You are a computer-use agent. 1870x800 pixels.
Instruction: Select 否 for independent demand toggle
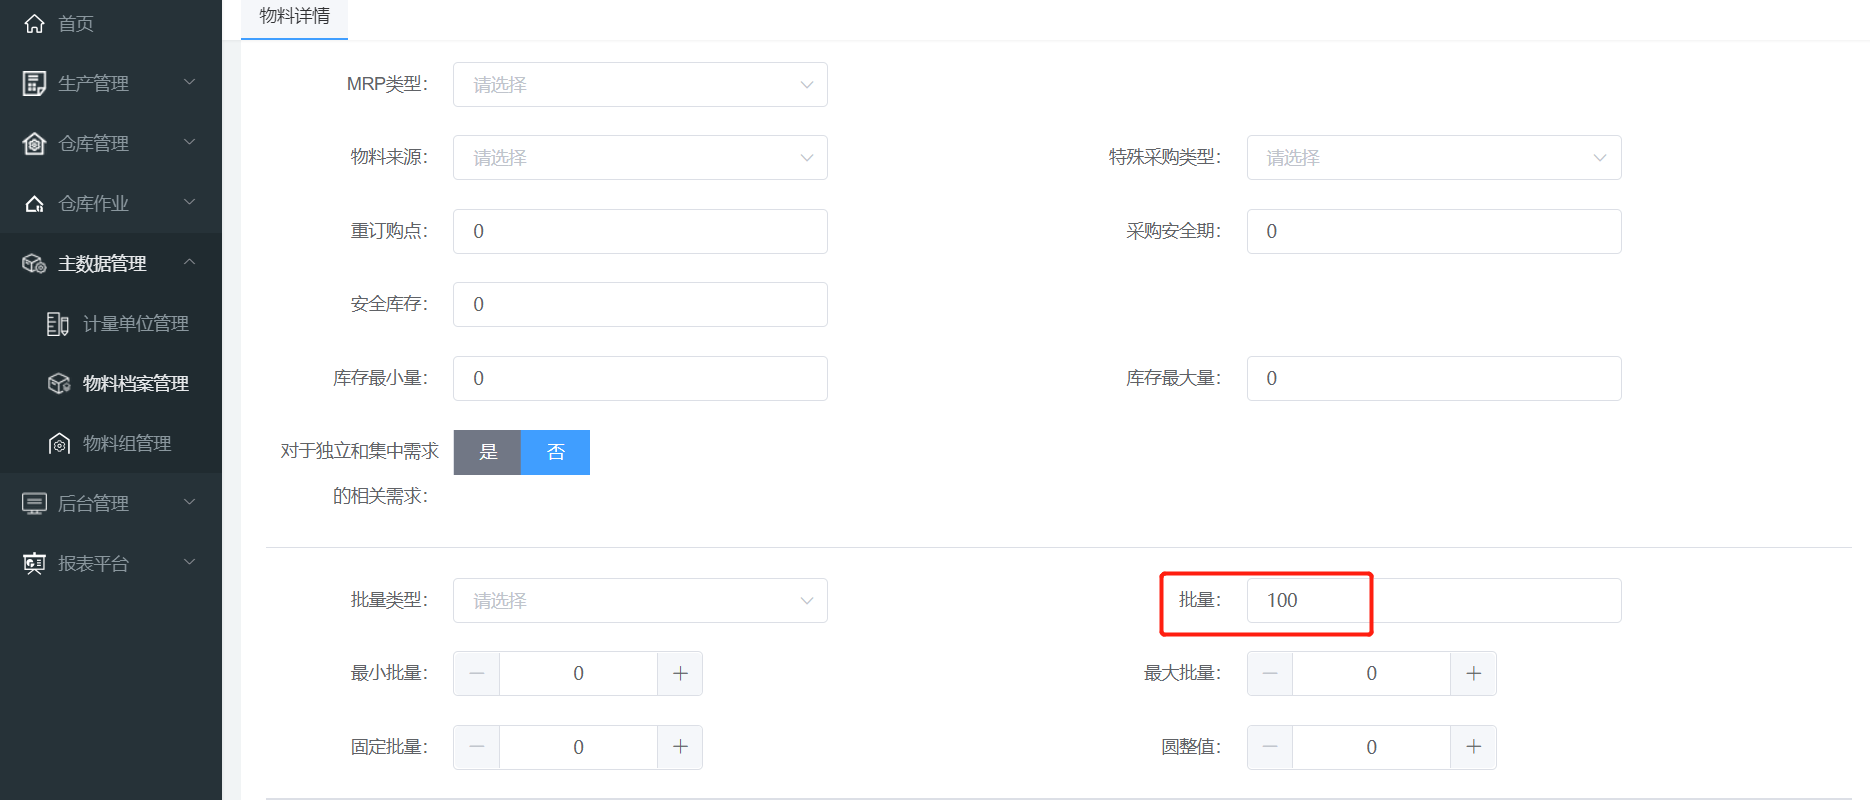click(x=556, y=452)
